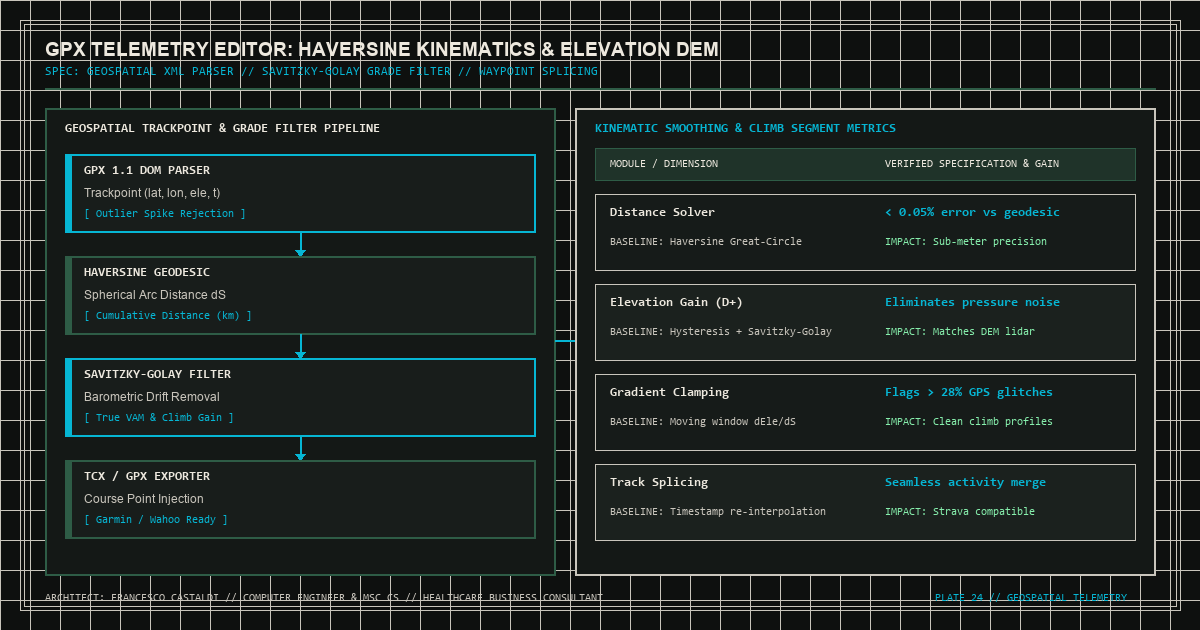Click the architect Francesco Castaldi footer credit
This screenshot has height=630, width=1200.
pyautogui.click(x=324, y=598)
